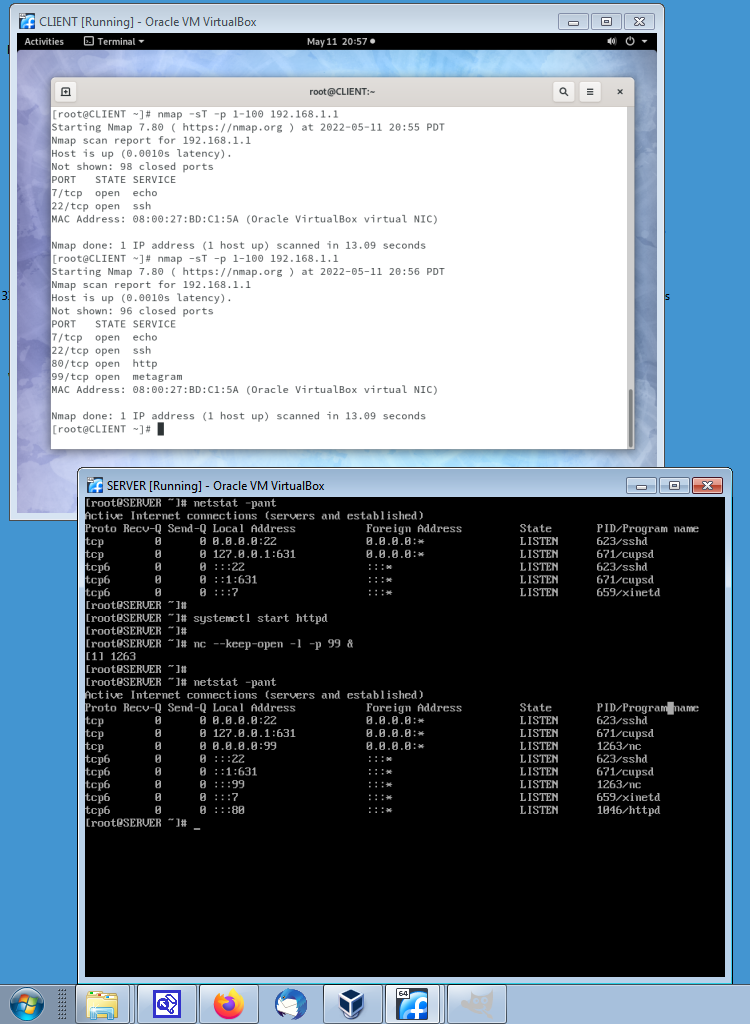The image size is (750, 1024).
Task: Click the power icon in GNOME top bar
Action: 630,42
